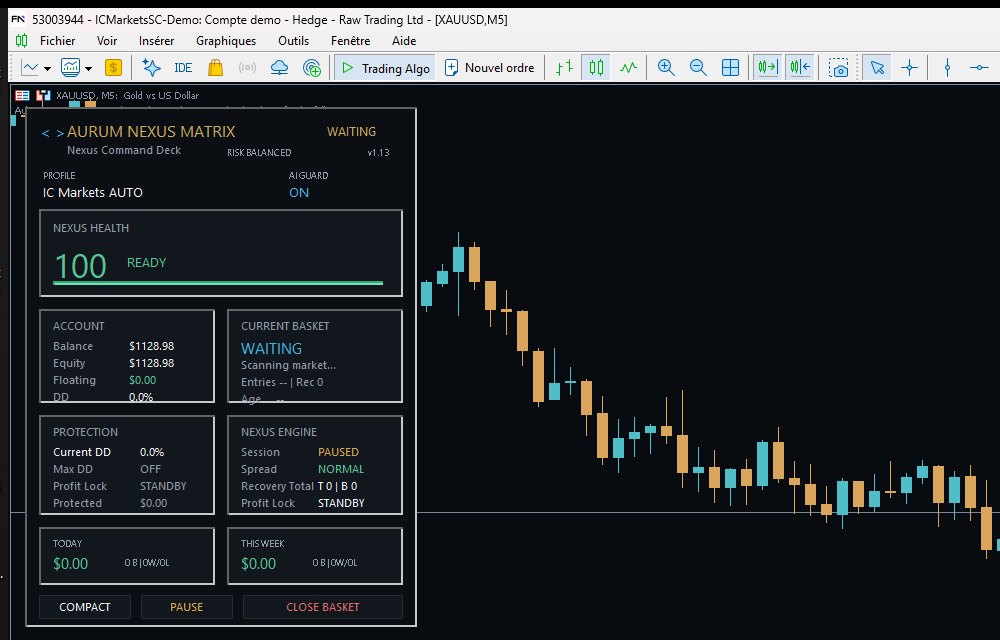Toggle the Trading Algo button

click(x=385, y=68)
